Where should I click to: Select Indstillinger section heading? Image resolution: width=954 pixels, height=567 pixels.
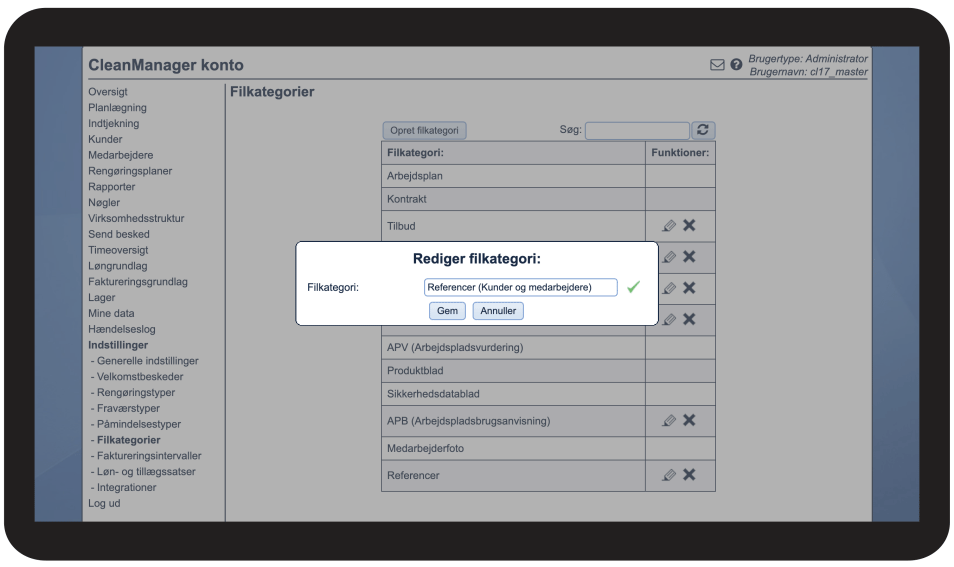118,345
